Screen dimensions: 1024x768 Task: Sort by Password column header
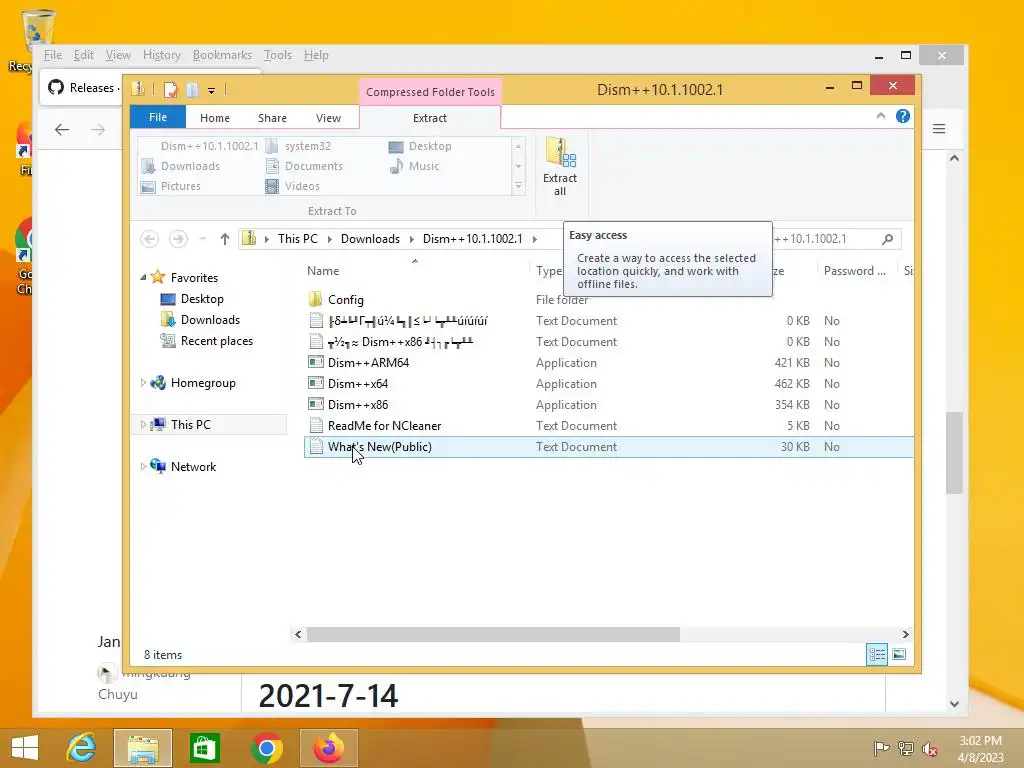click(855, 270)
